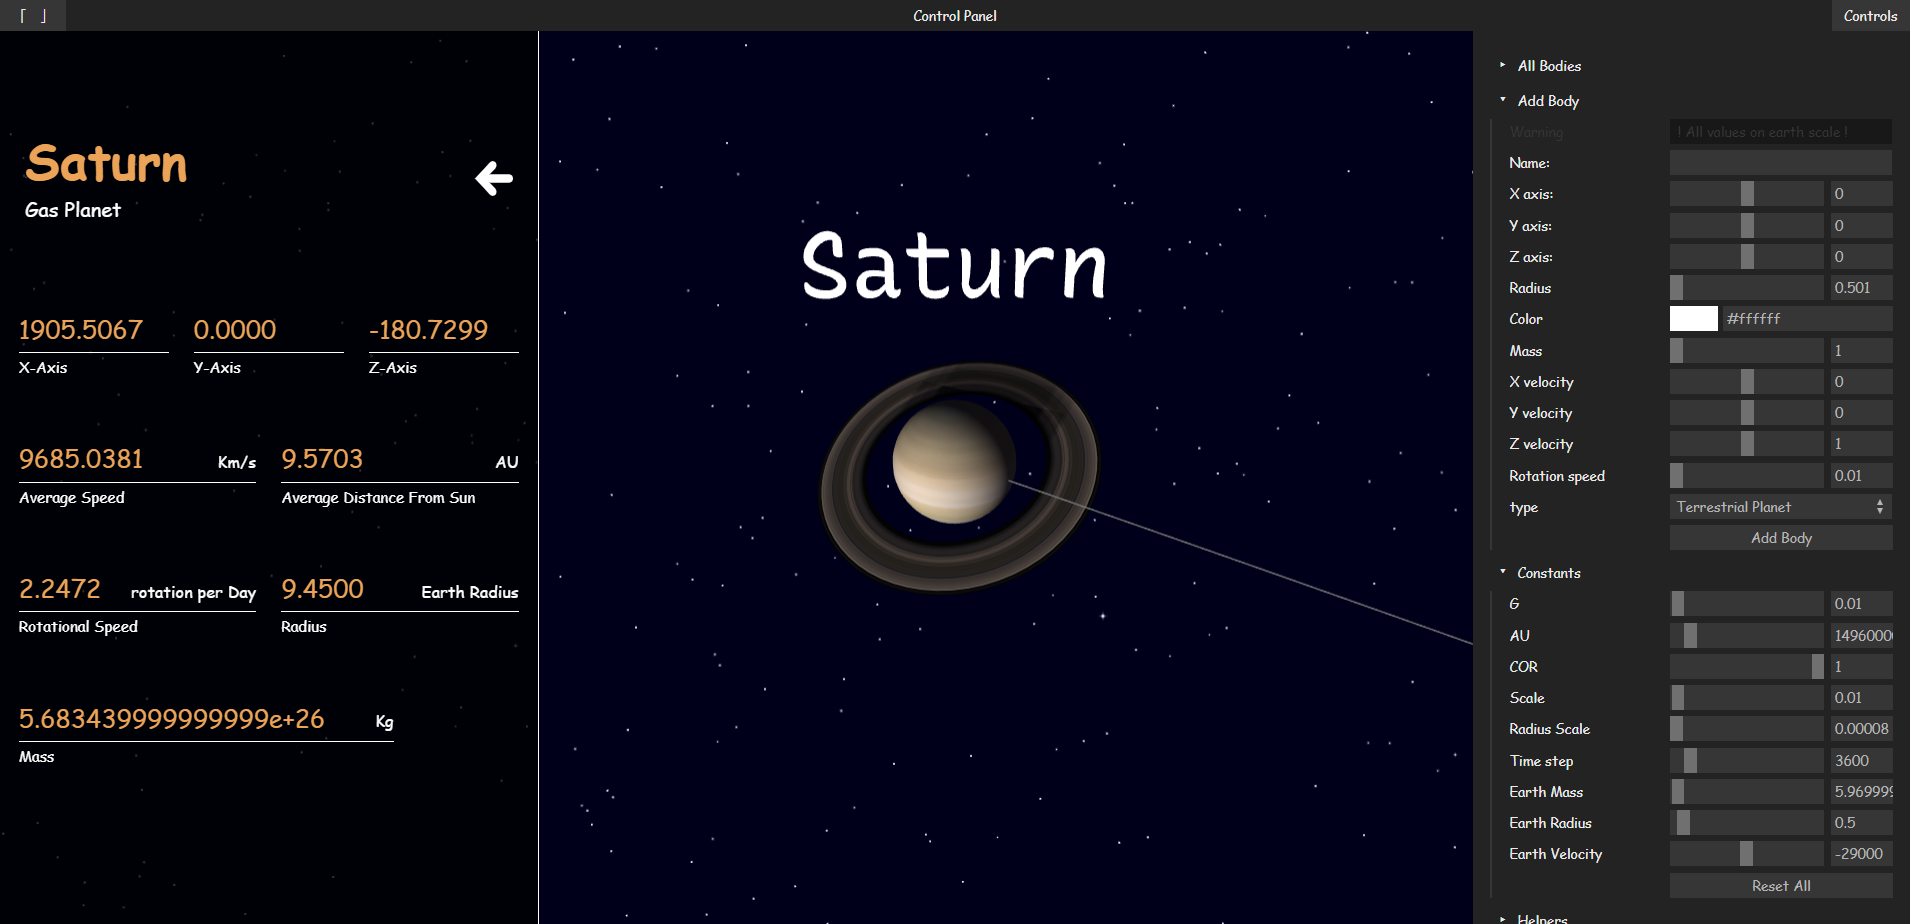Click the X-Axis value 1905.5067
This screenshot has width=1910, height=924.
(81, 330)
